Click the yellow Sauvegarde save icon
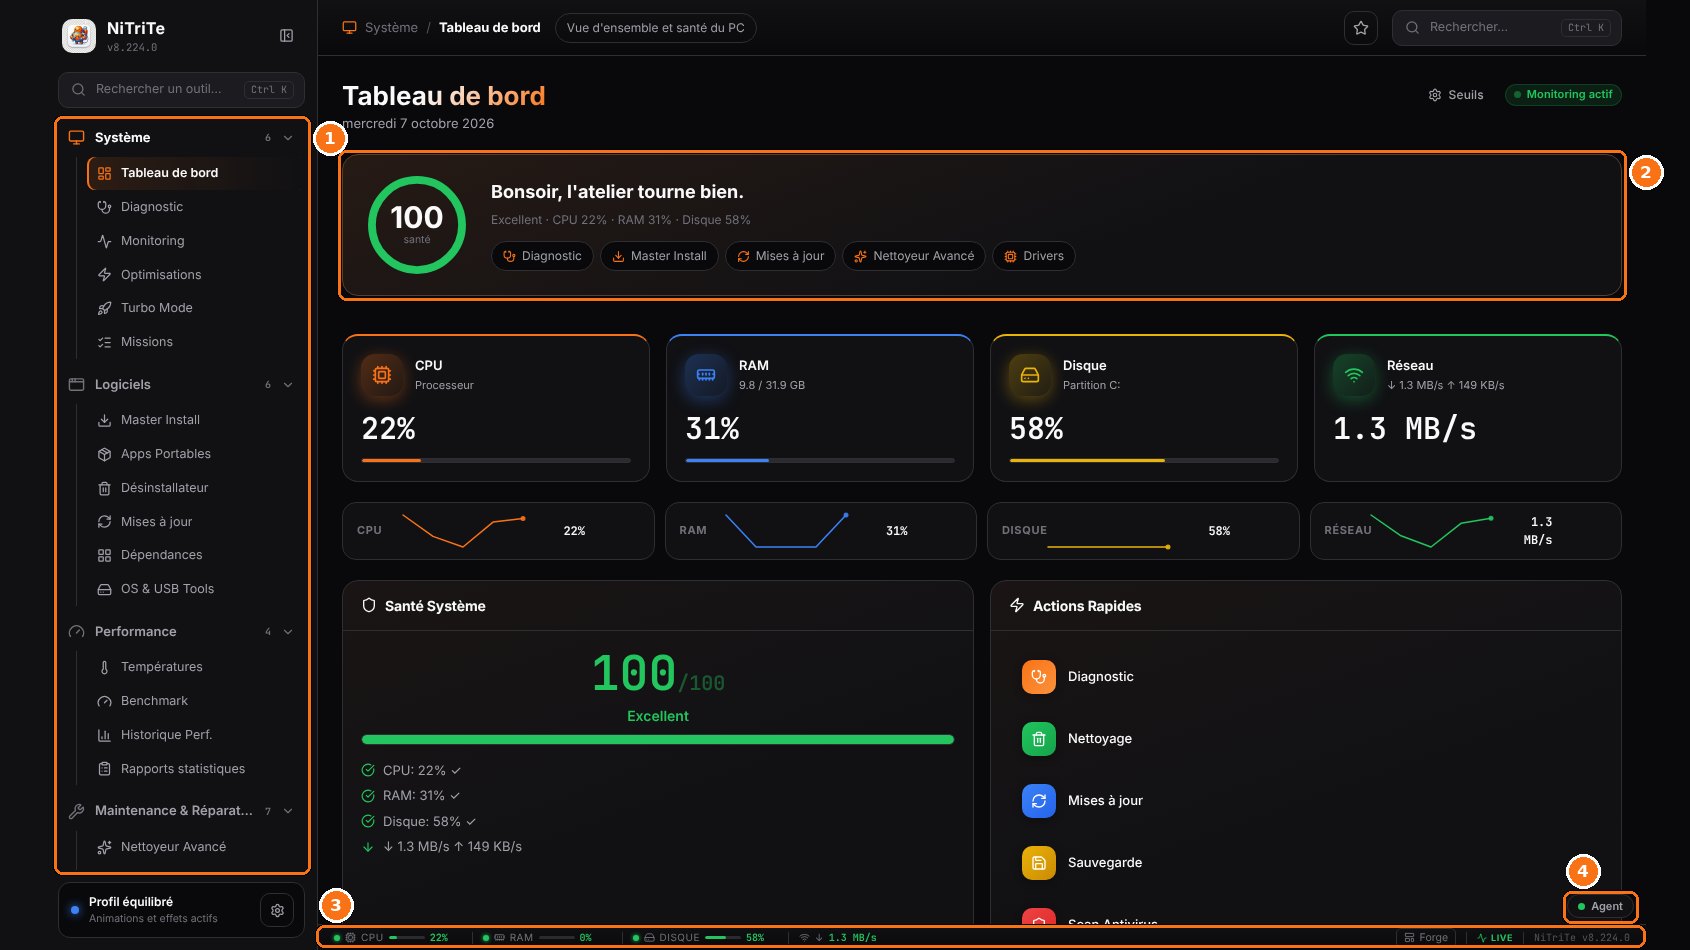This screenshot has width=1690, height=950. 1038,863
